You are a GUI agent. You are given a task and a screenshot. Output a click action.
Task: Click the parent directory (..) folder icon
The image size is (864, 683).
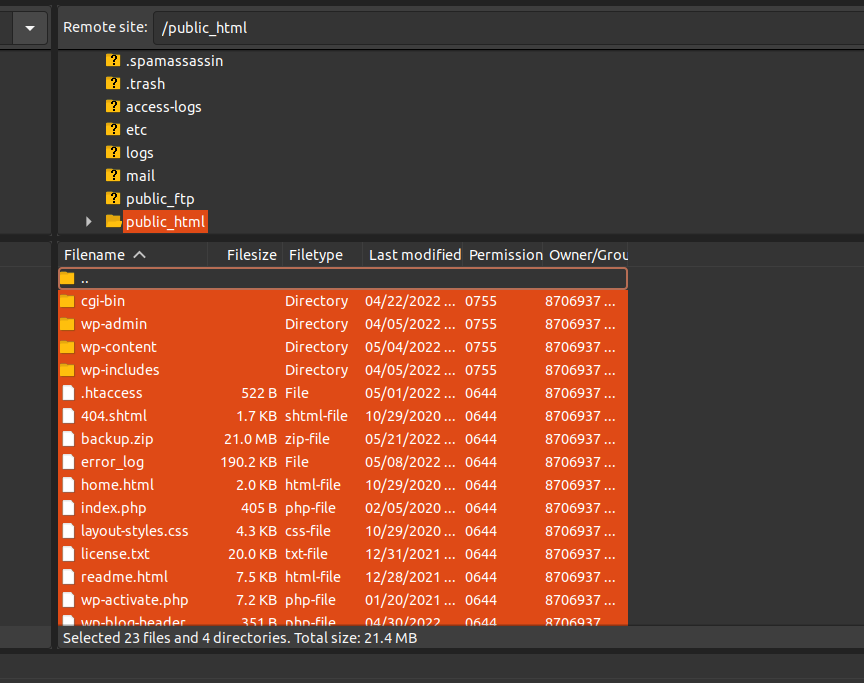(67, 278)
